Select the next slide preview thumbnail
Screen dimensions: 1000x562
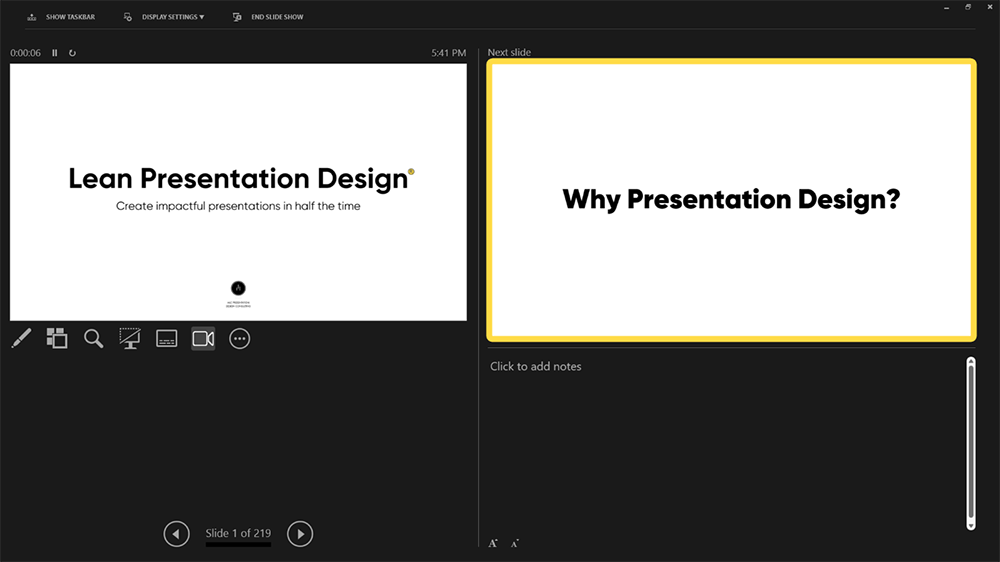click(731, 200)
